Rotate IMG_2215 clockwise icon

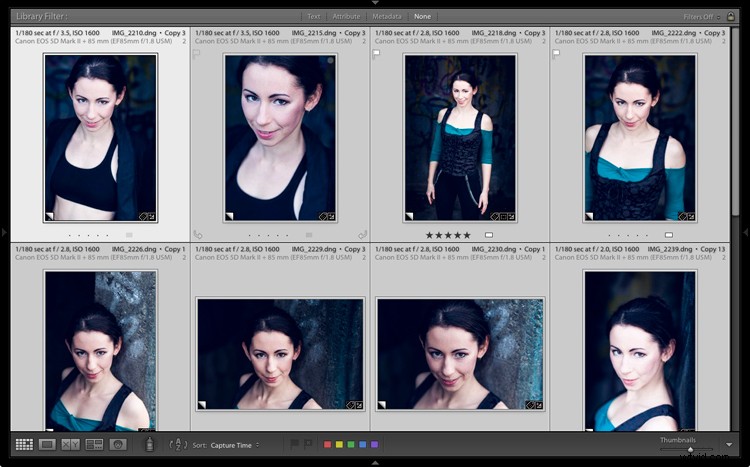[x=362, y=234]
